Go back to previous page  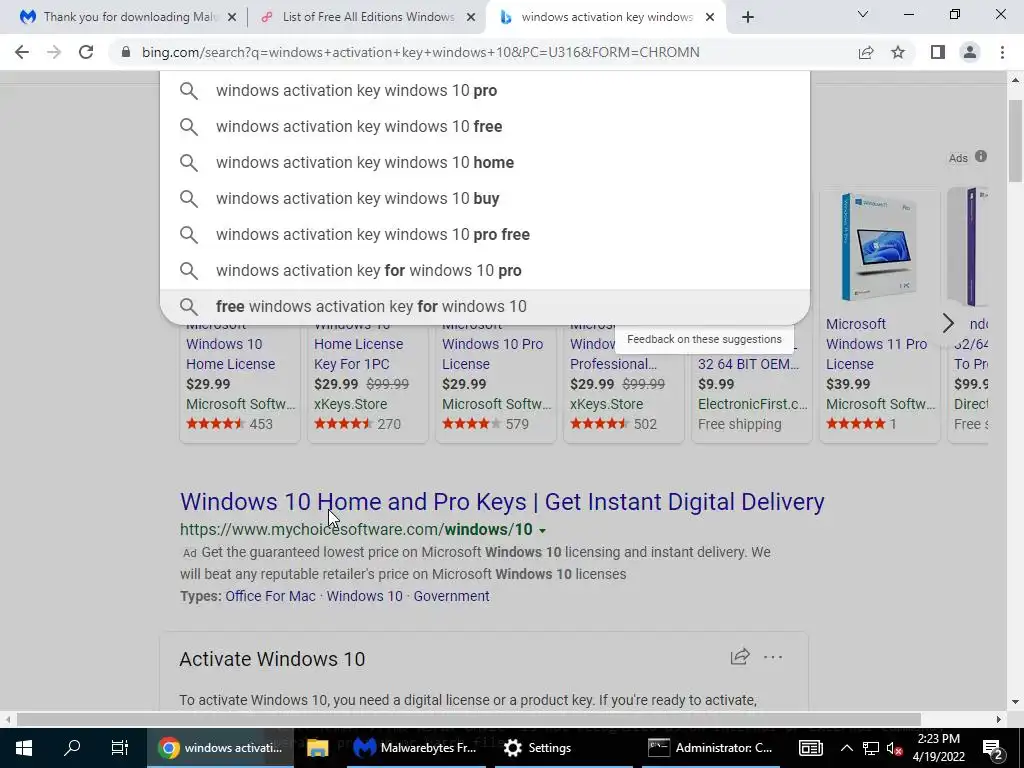pyautogui.click(x=22, y=52)
